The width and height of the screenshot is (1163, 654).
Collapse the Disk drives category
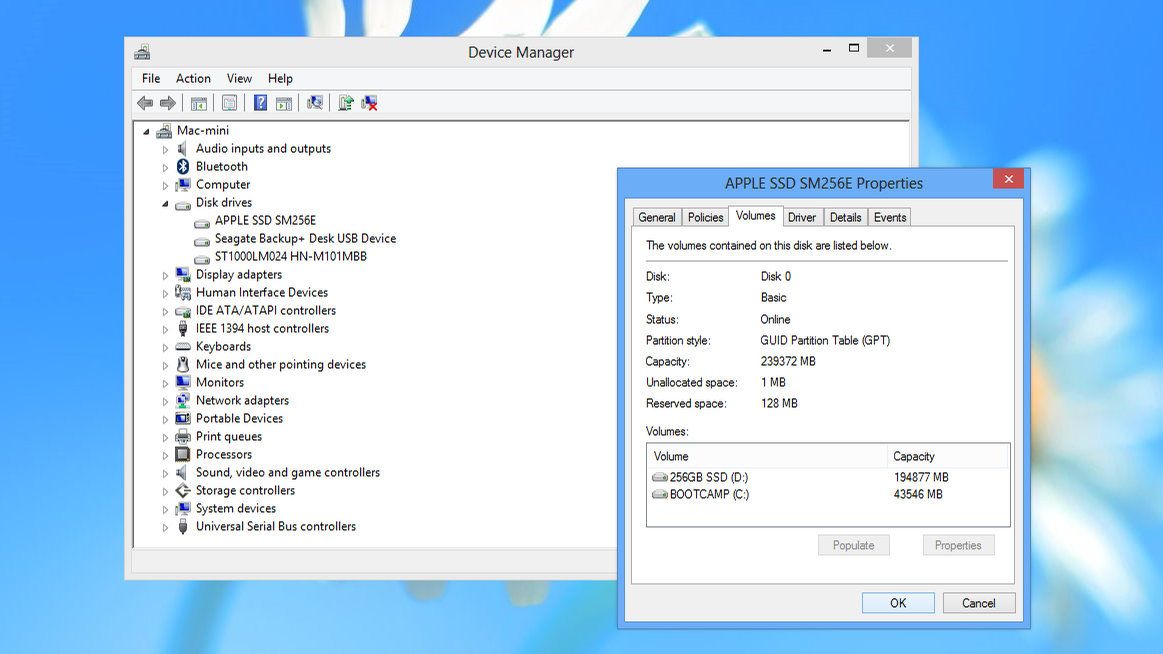tap(166, 202)
